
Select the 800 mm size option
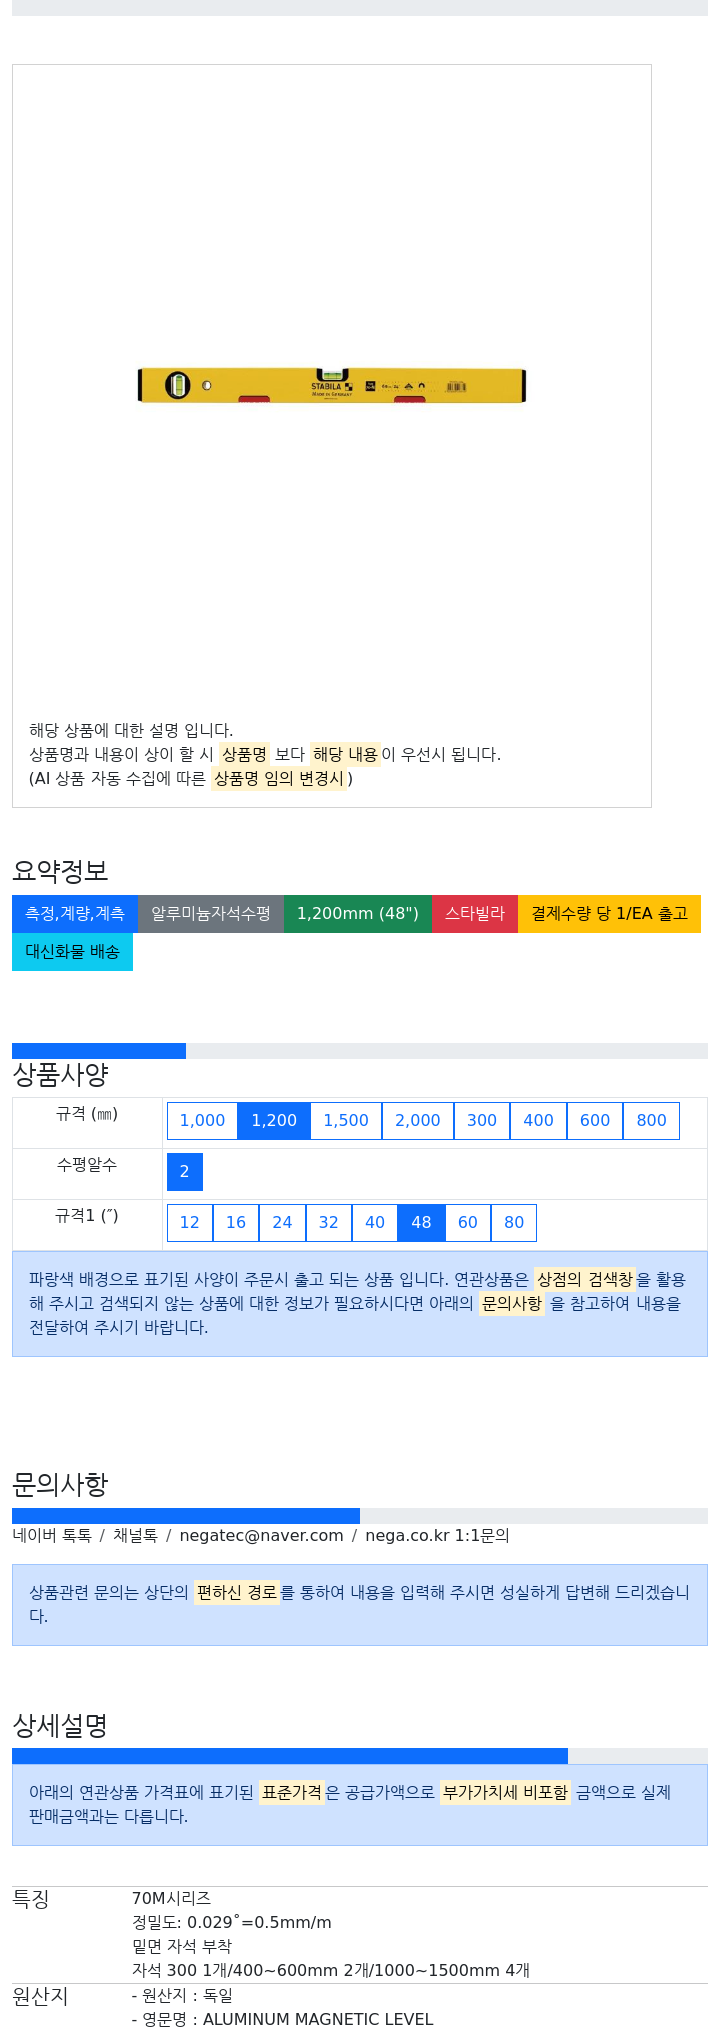651,1121
